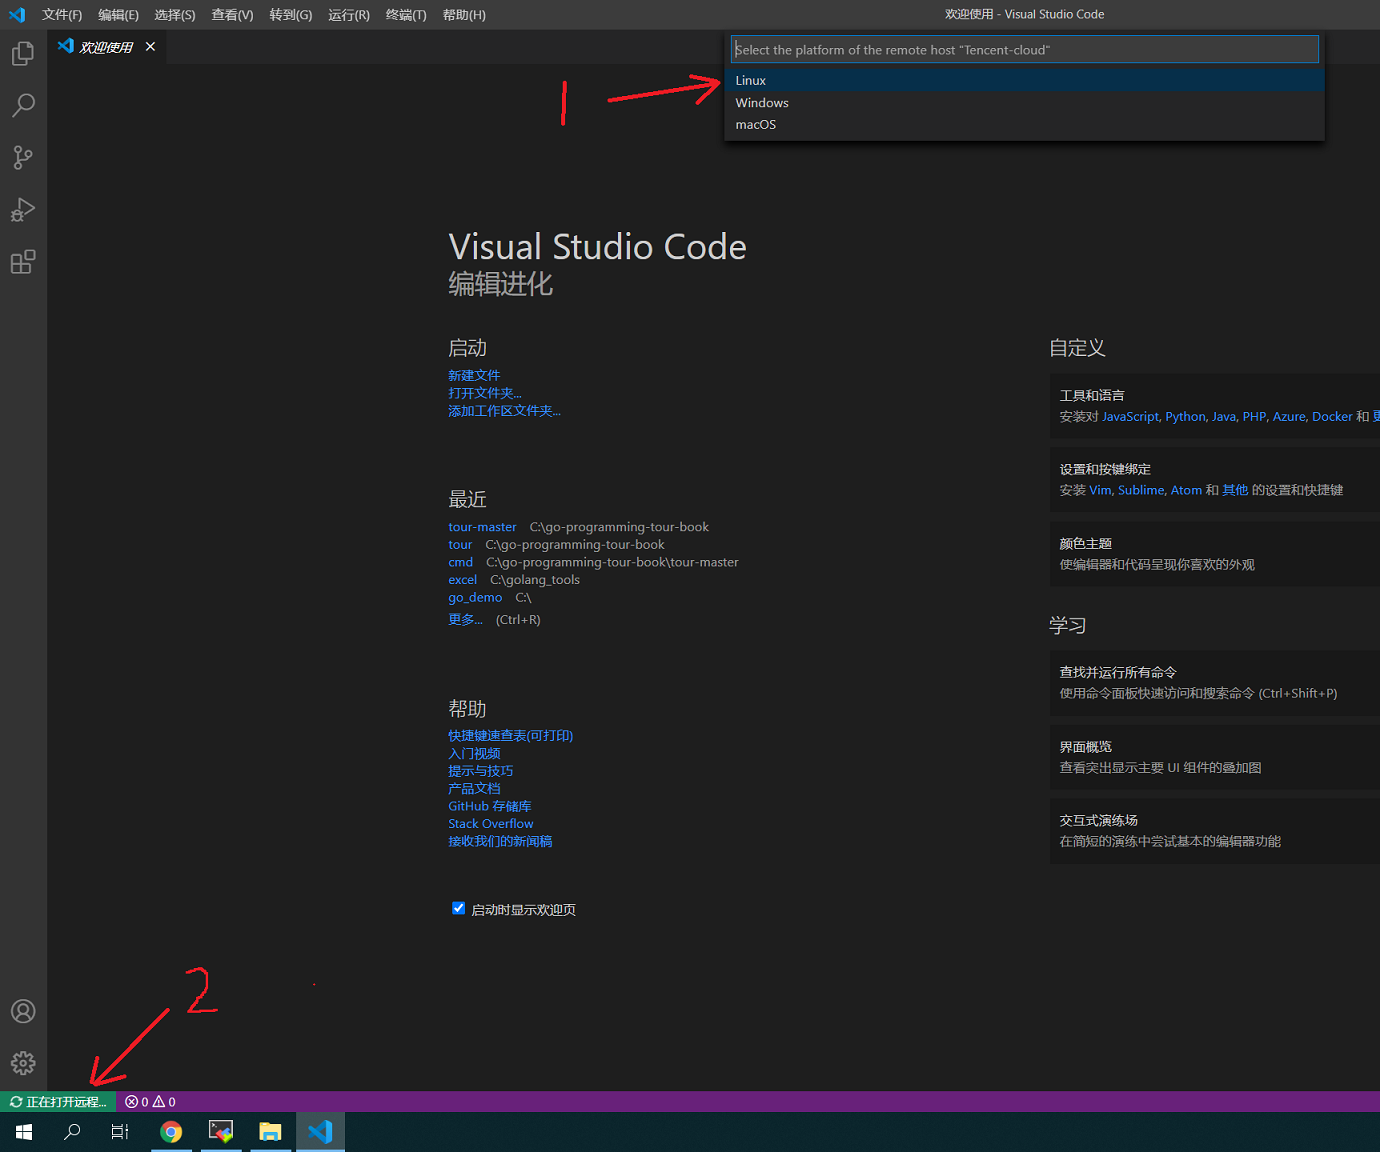Click the 更多... recent link
1380x1152 pixels.
tap(465, 620)
